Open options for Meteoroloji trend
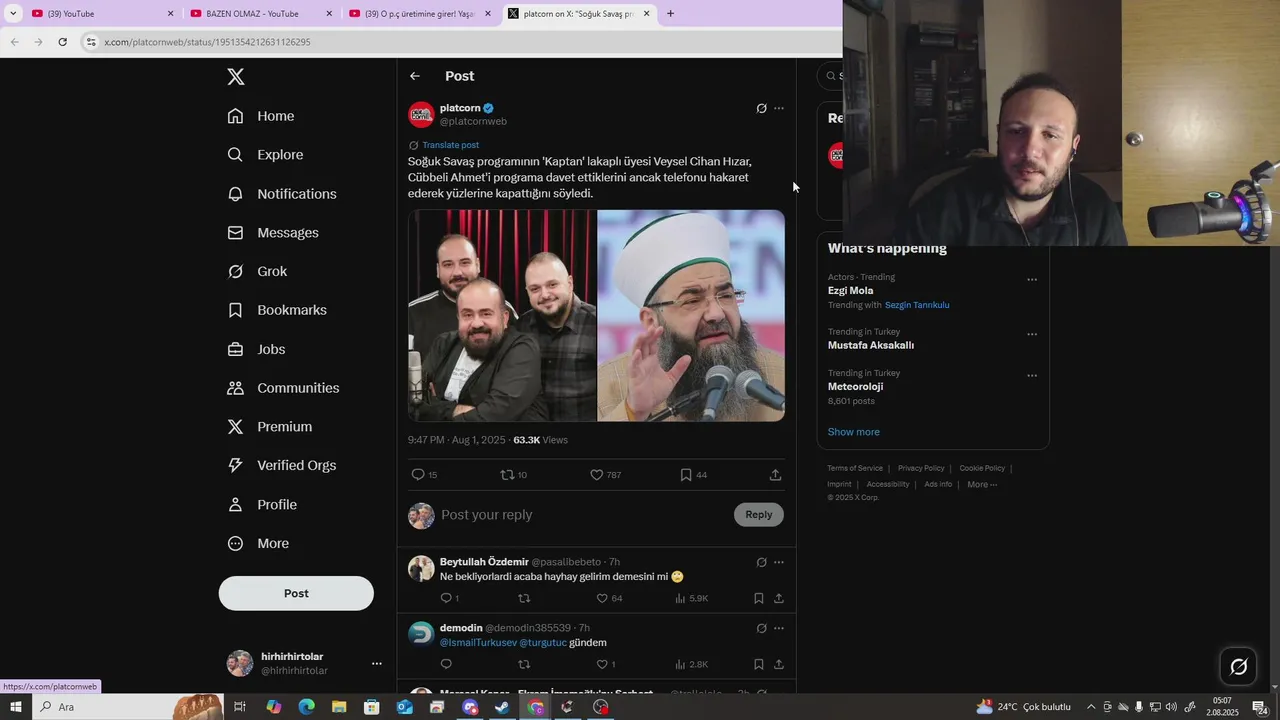 1032,376
